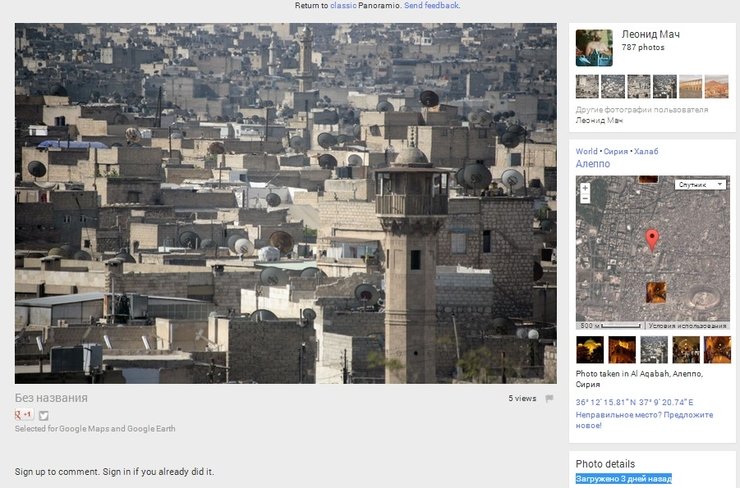Viewport: 740px width, 488px height.
Task: Open the classic Panoramio link
Action: 343,6
